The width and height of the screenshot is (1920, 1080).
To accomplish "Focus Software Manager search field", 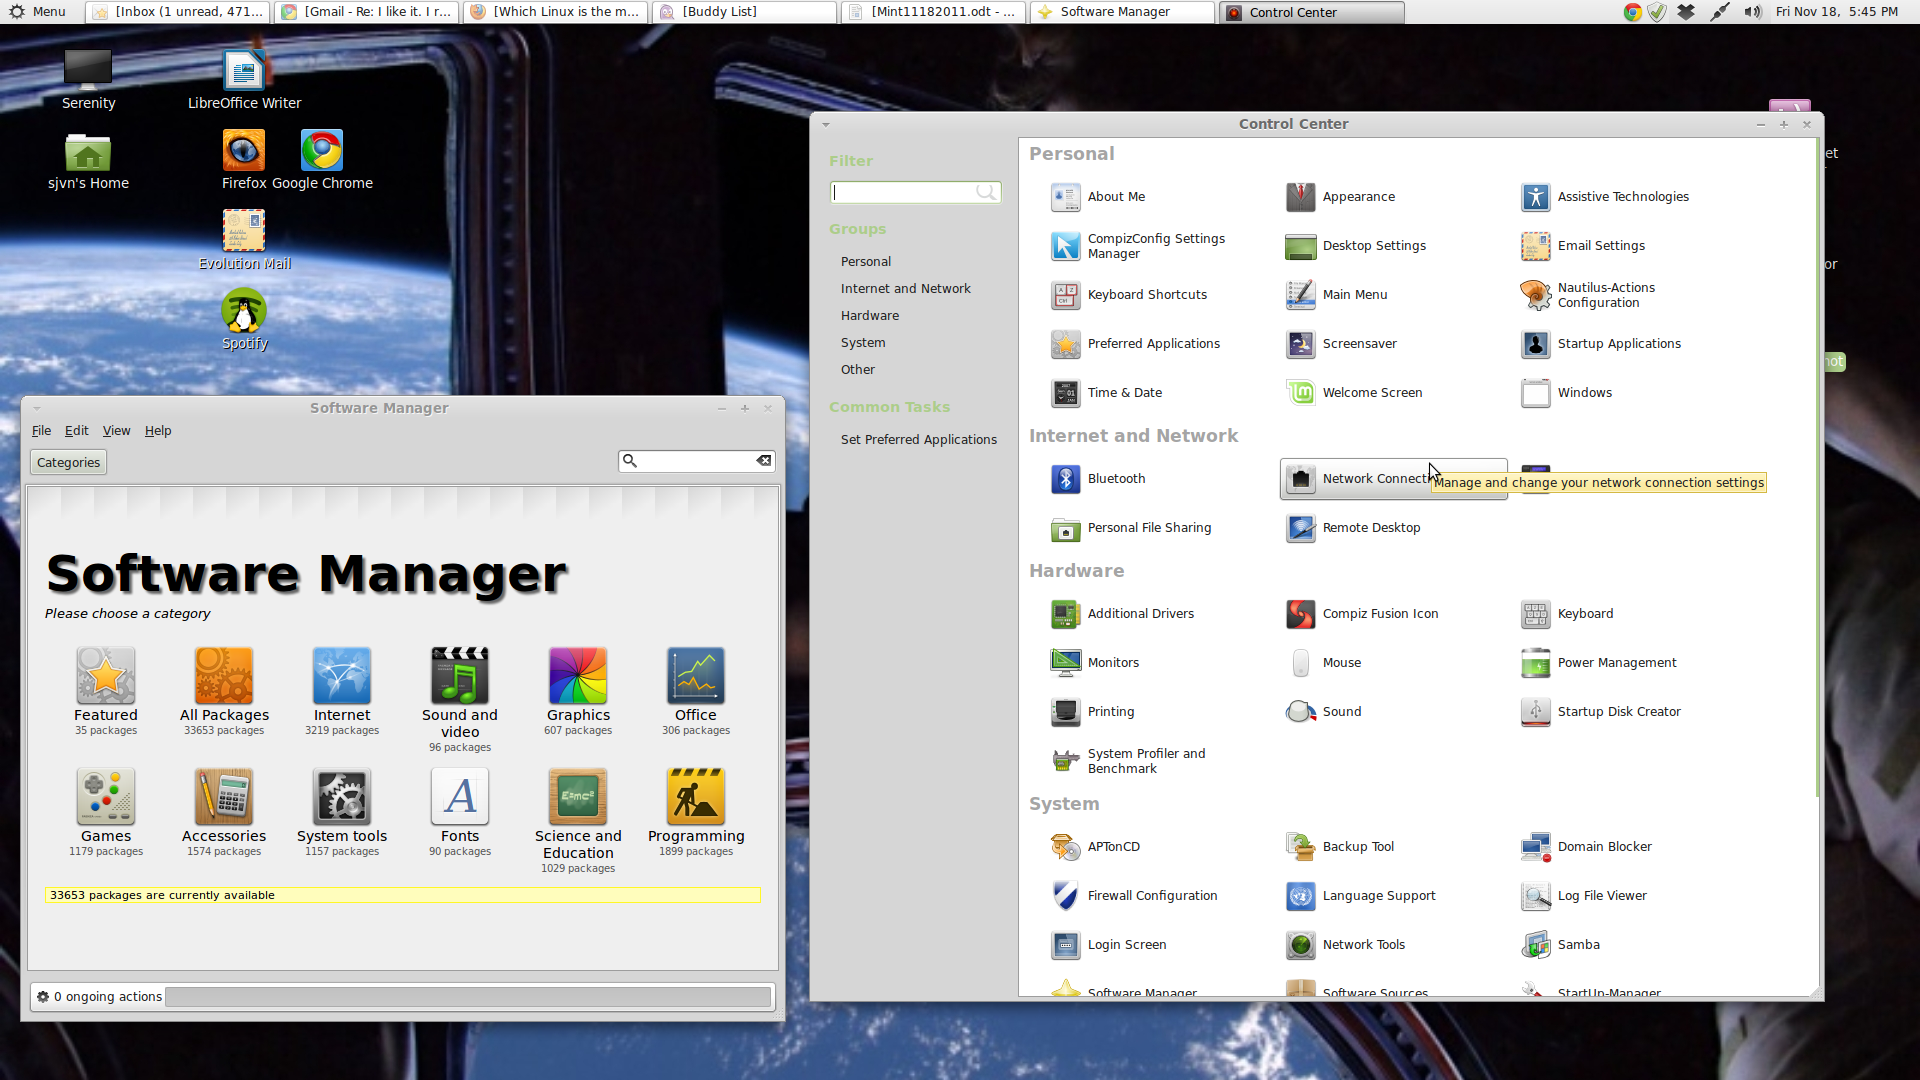I will pyautogui.click(x=696, y=461).
